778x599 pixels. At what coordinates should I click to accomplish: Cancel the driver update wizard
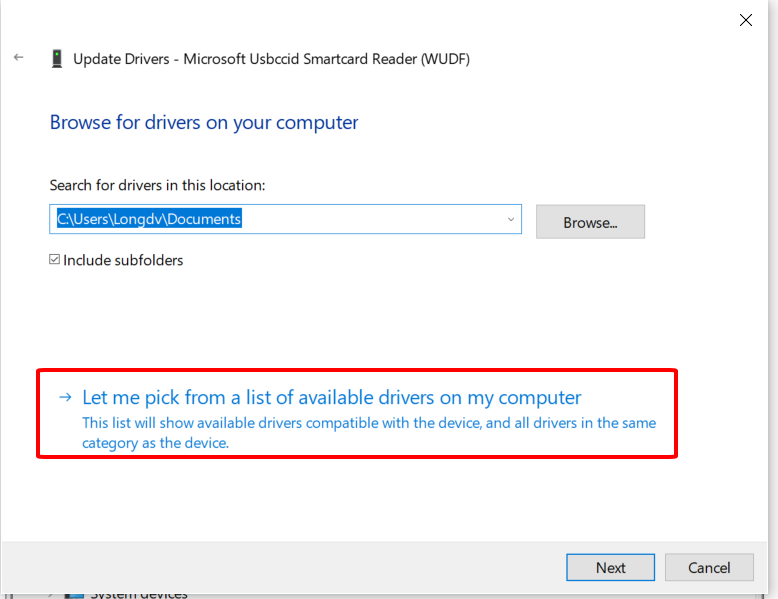click(709, 567)
